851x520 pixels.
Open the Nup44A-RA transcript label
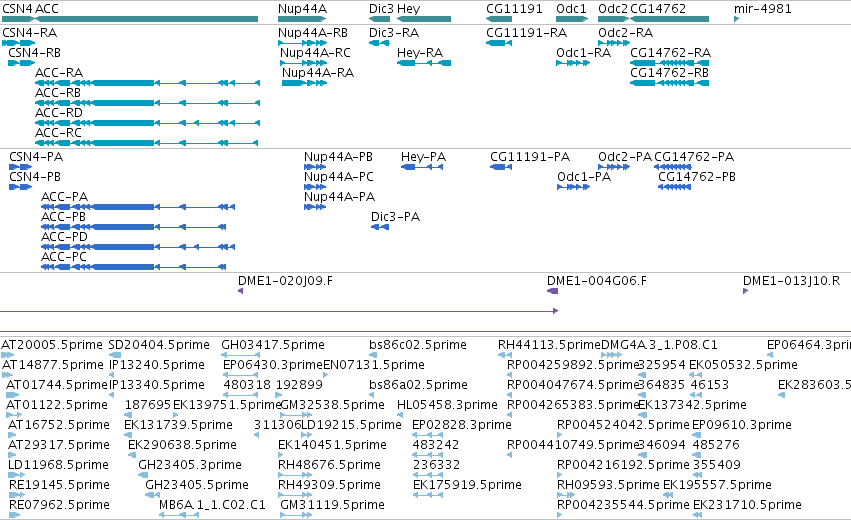tap(318, 73)
